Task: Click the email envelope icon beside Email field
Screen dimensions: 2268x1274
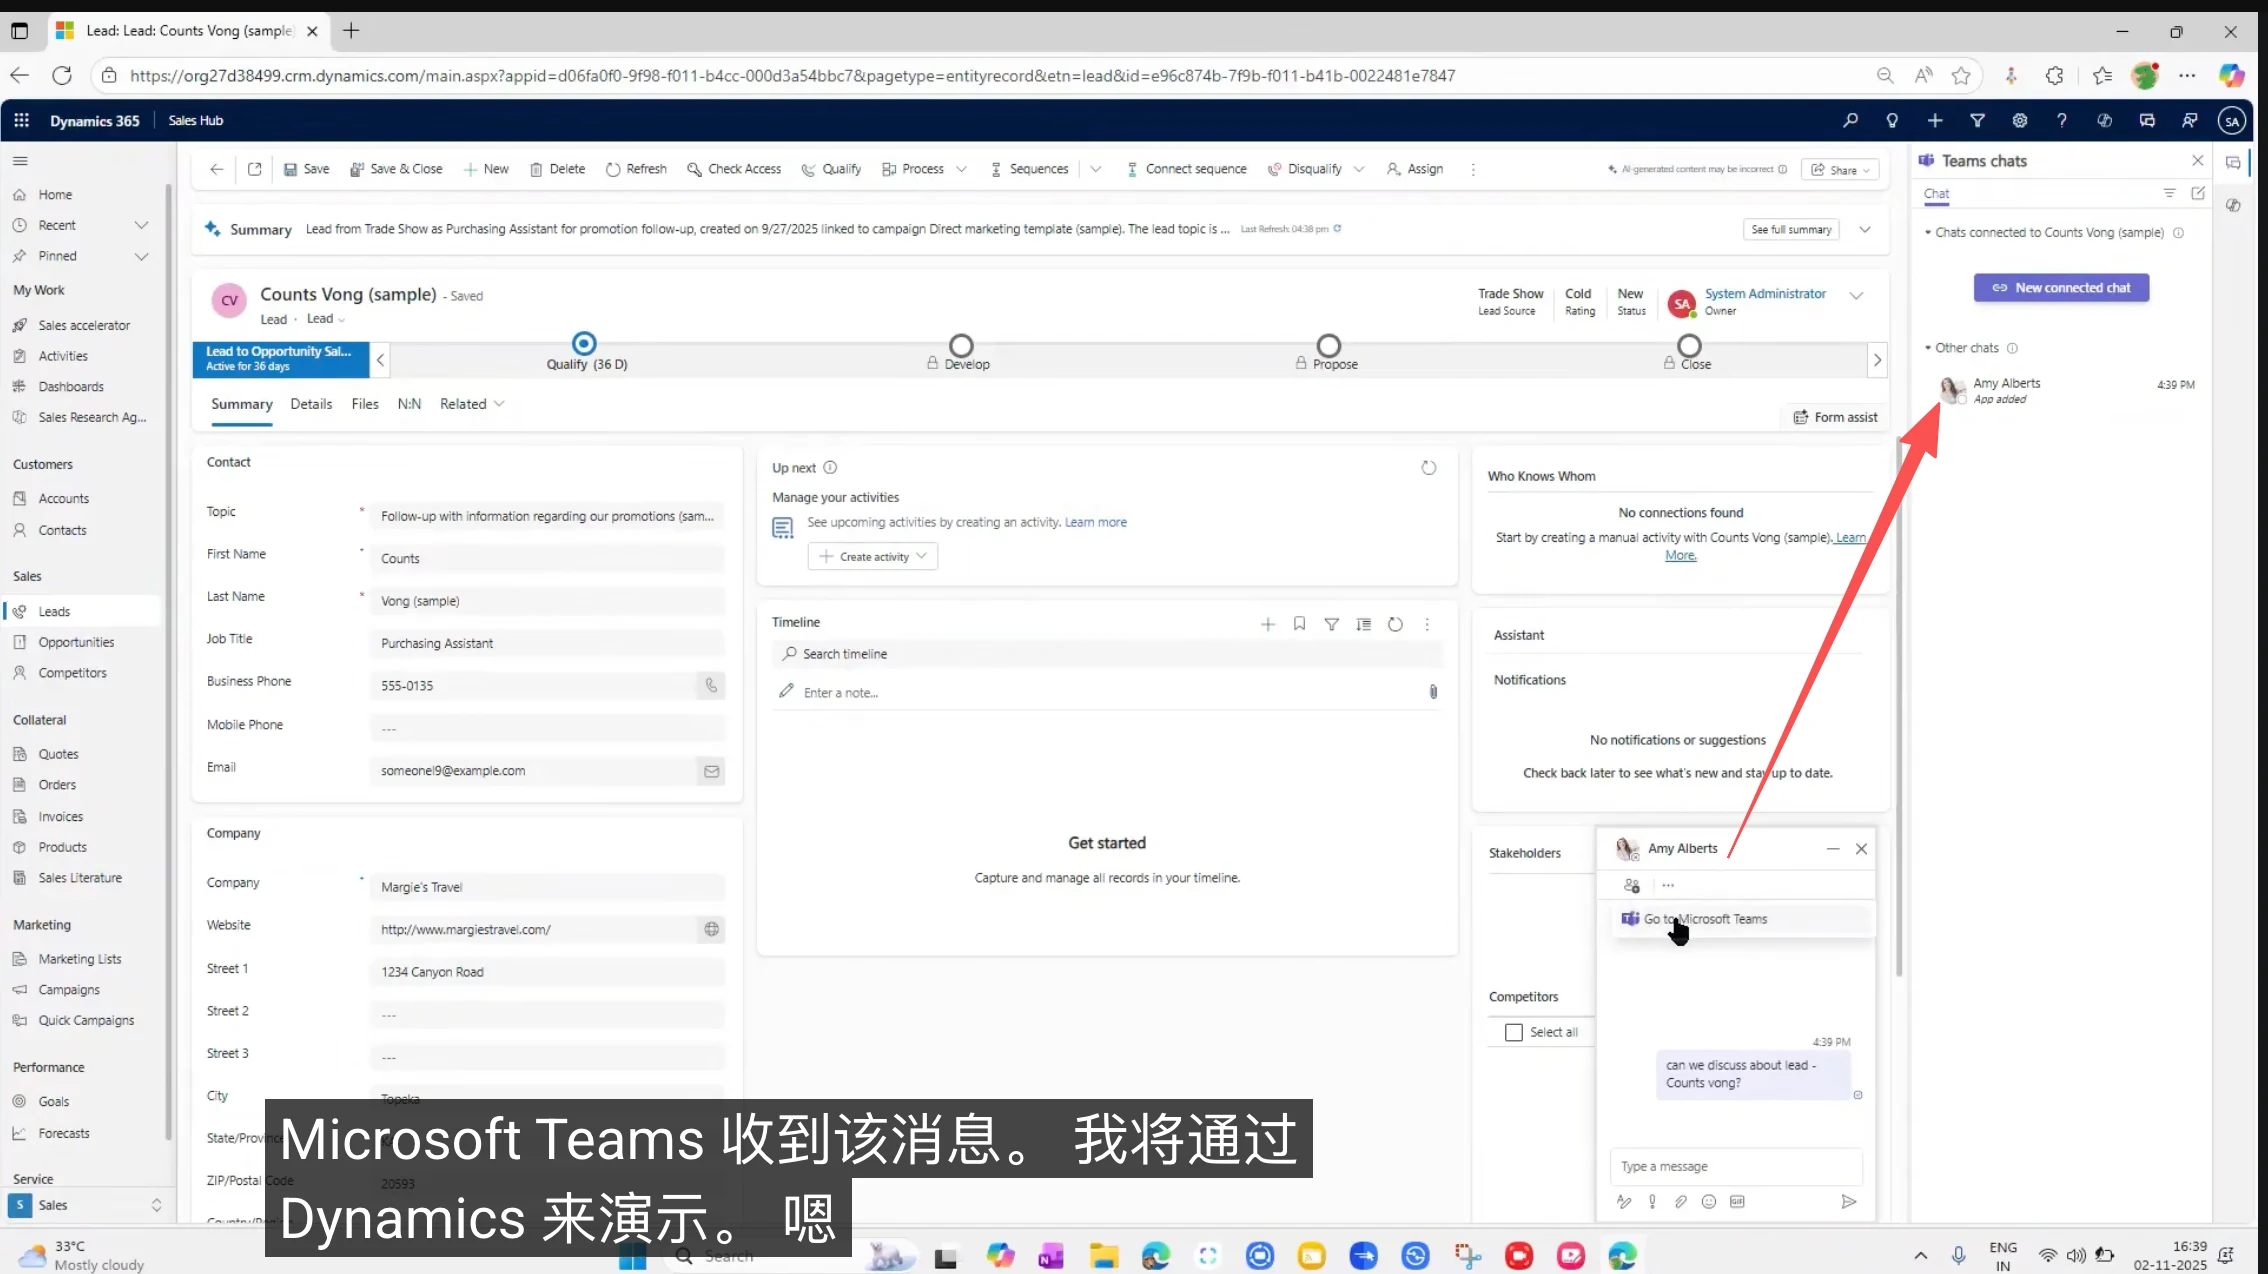Action: 711,771
